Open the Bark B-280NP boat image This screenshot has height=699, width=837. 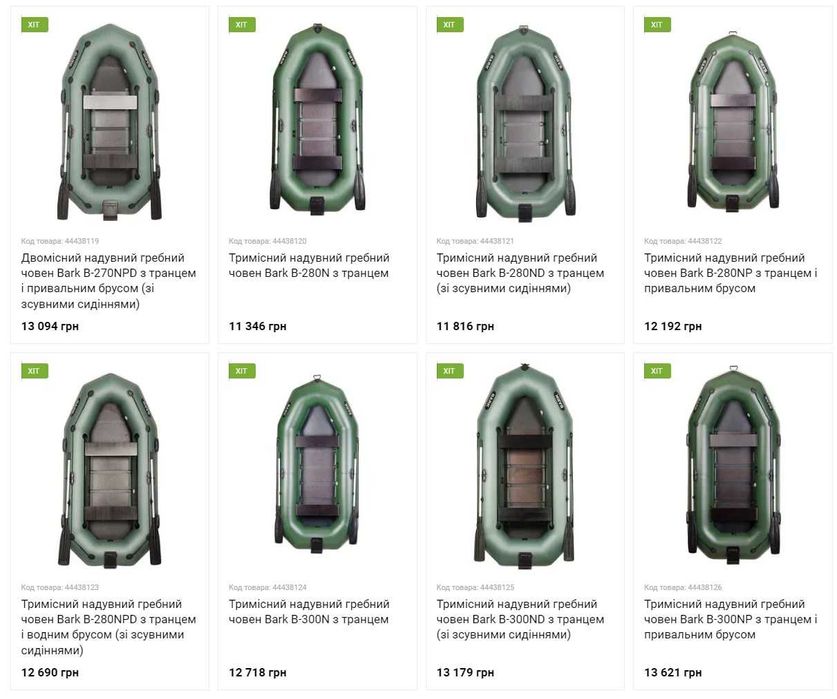click(x=732, y=121)
